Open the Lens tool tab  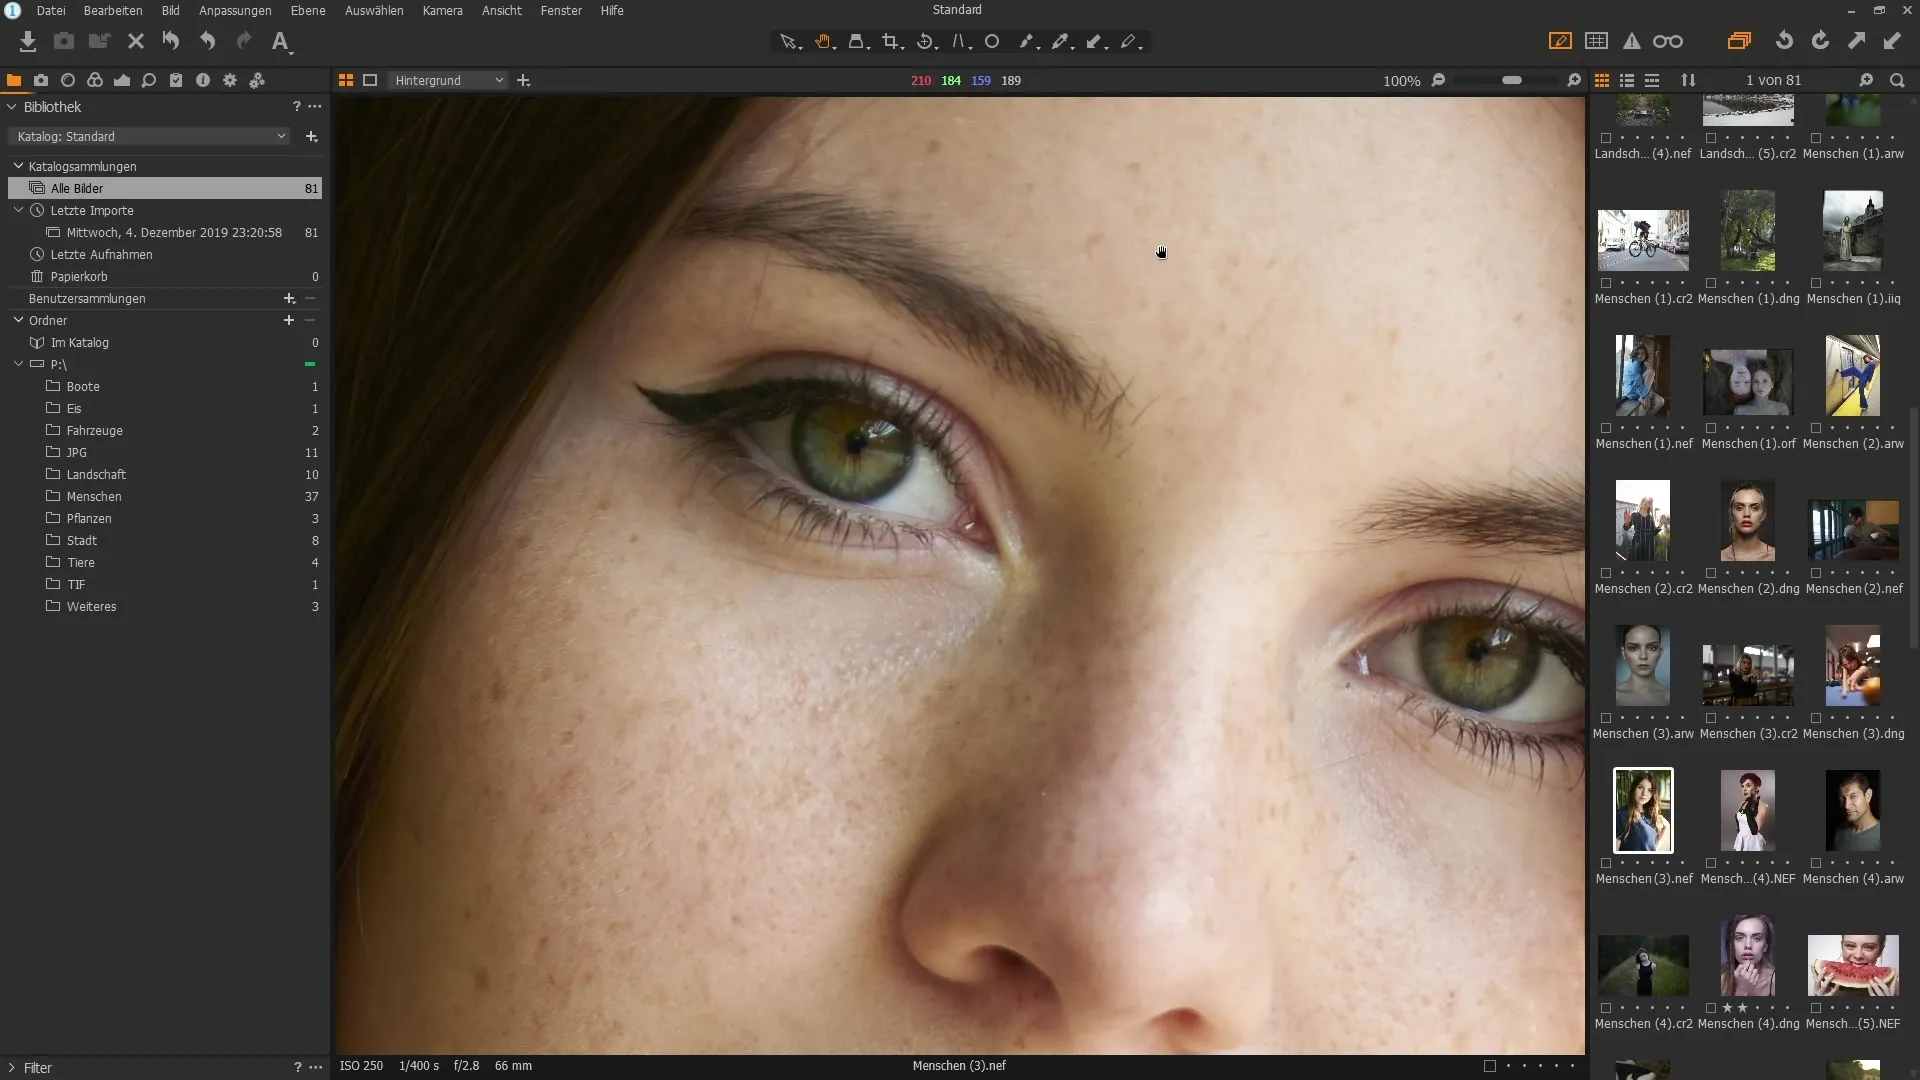coord(68,80)
